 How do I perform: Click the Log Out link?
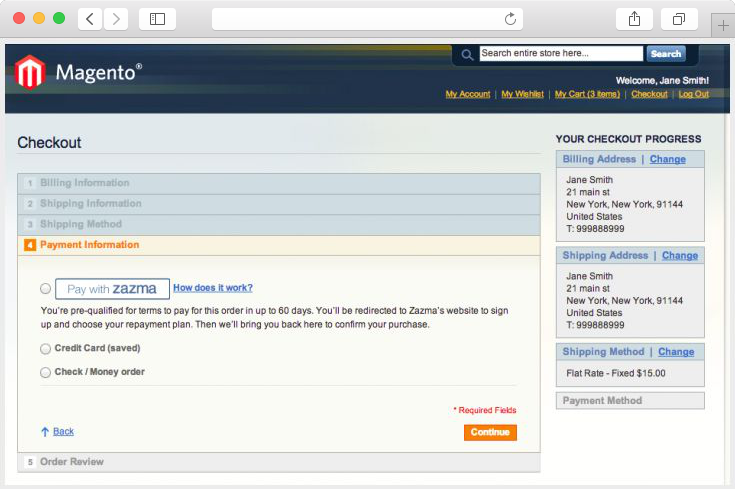694,94
